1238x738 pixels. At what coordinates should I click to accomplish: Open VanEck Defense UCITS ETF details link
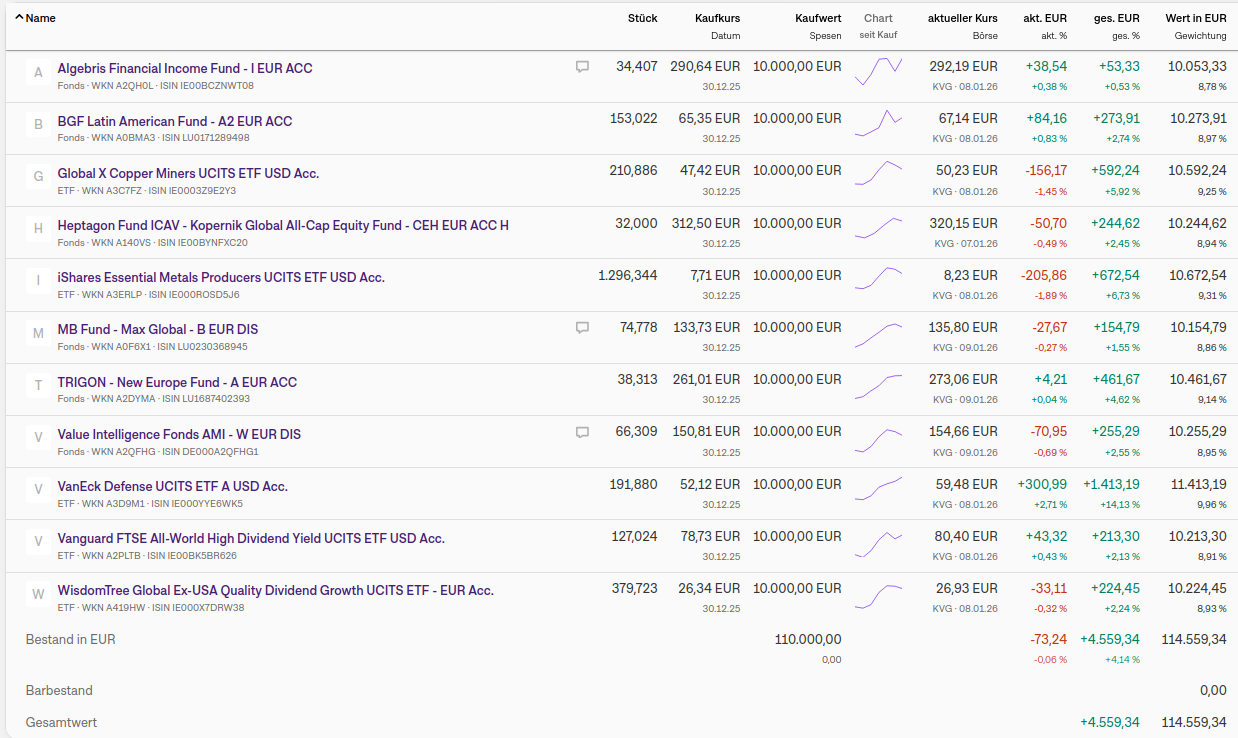[x=172, y=486]
